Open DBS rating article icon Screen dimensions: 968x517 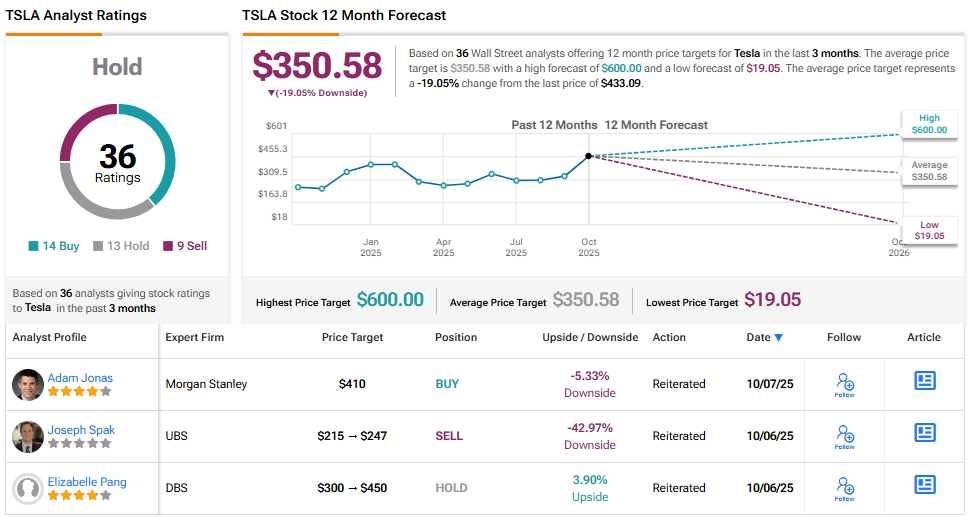coord(924,485)
